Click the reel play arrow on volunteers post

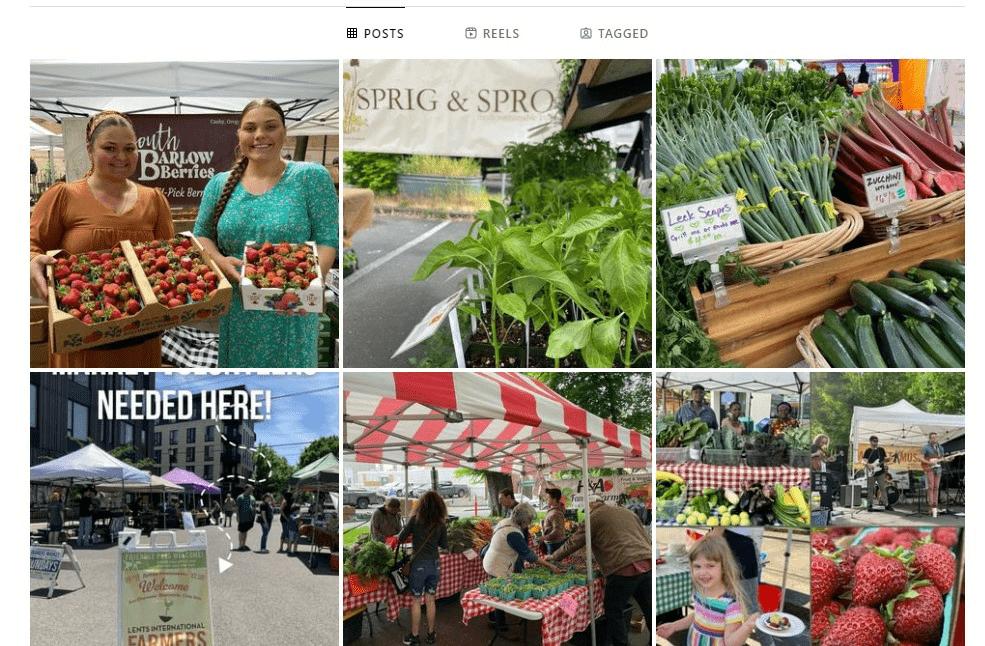tap(225, 565)
